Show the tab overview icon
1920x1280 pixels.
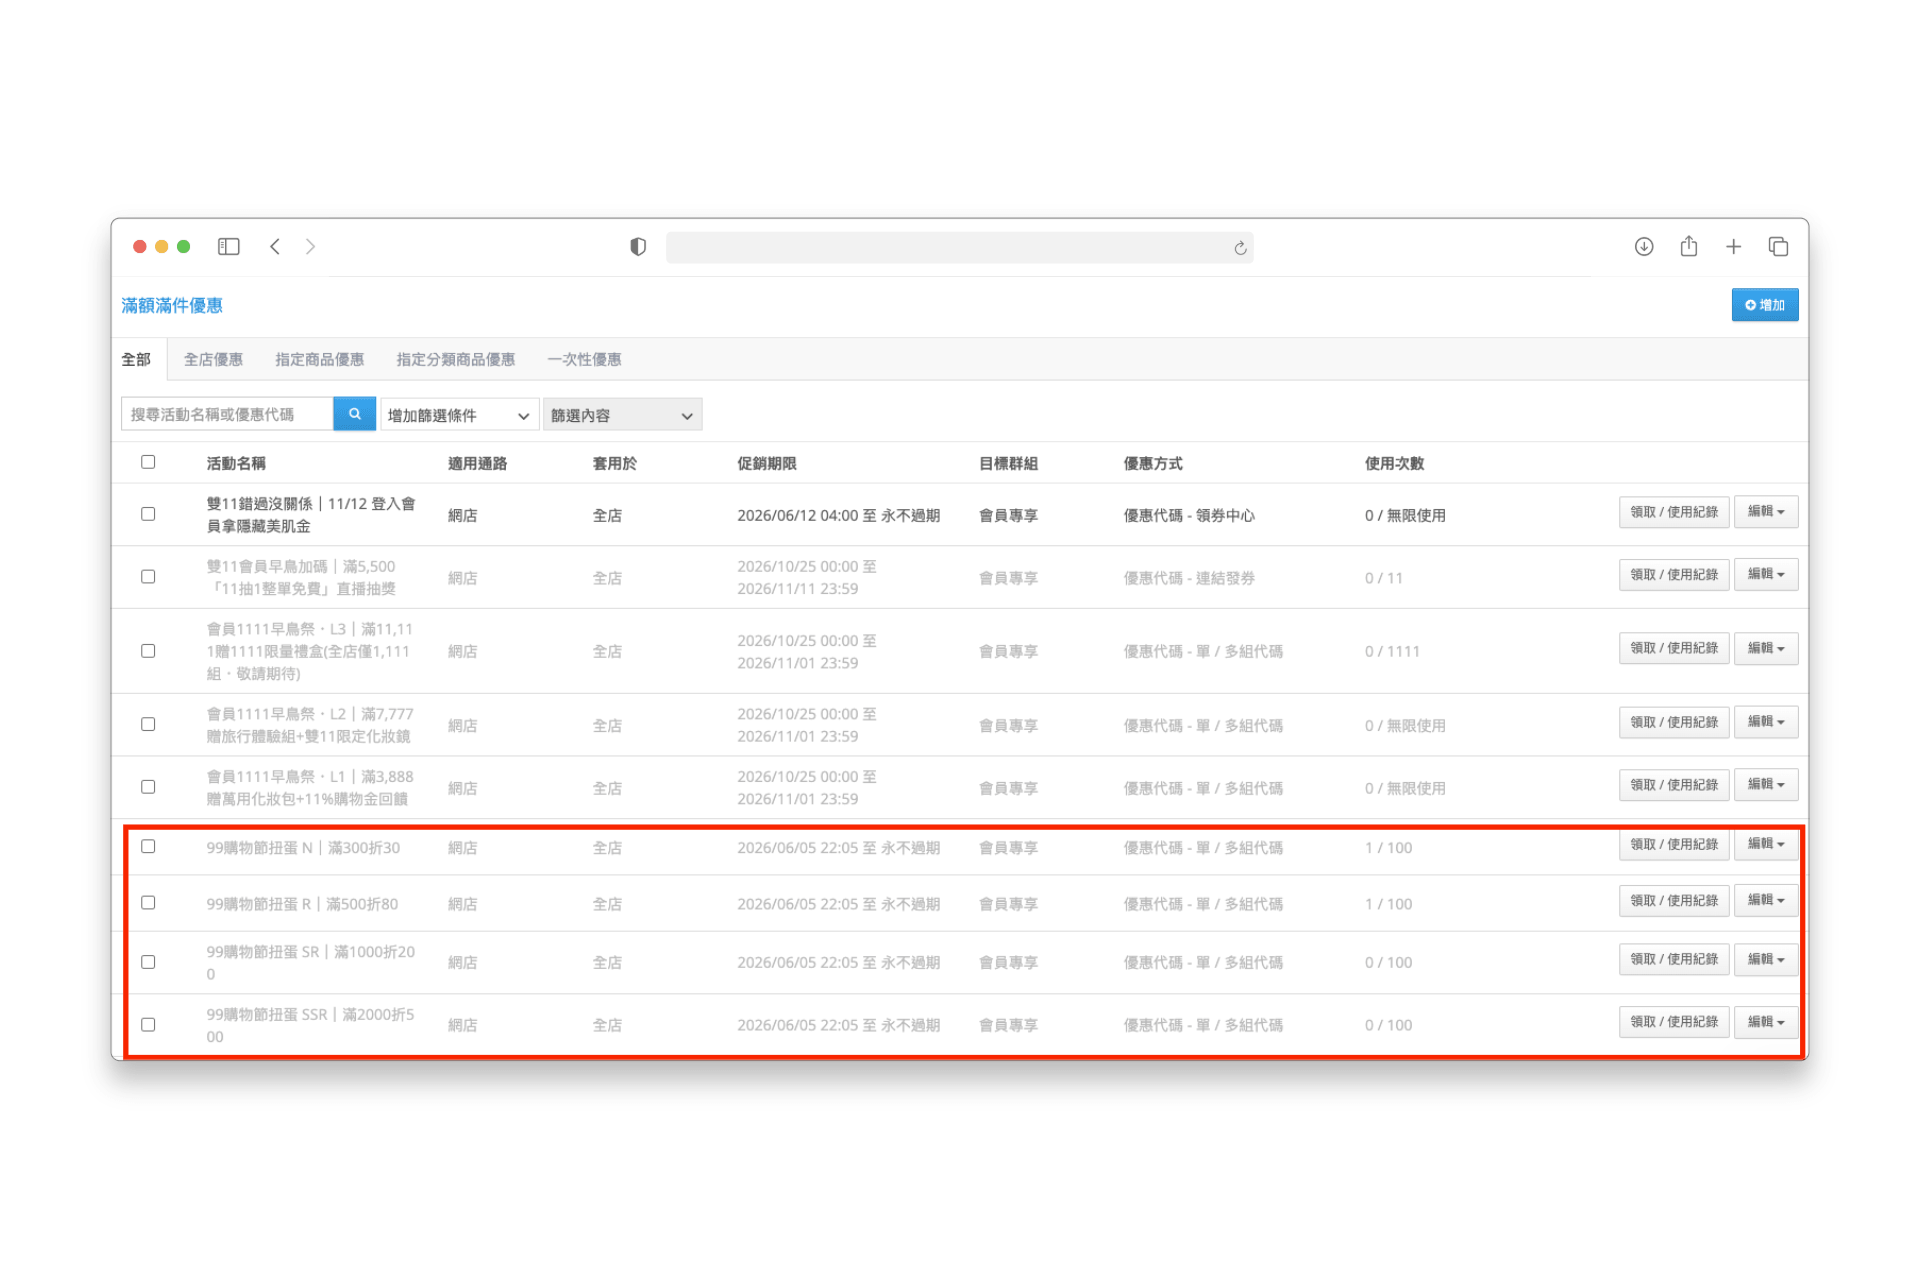coord(1778,246)
